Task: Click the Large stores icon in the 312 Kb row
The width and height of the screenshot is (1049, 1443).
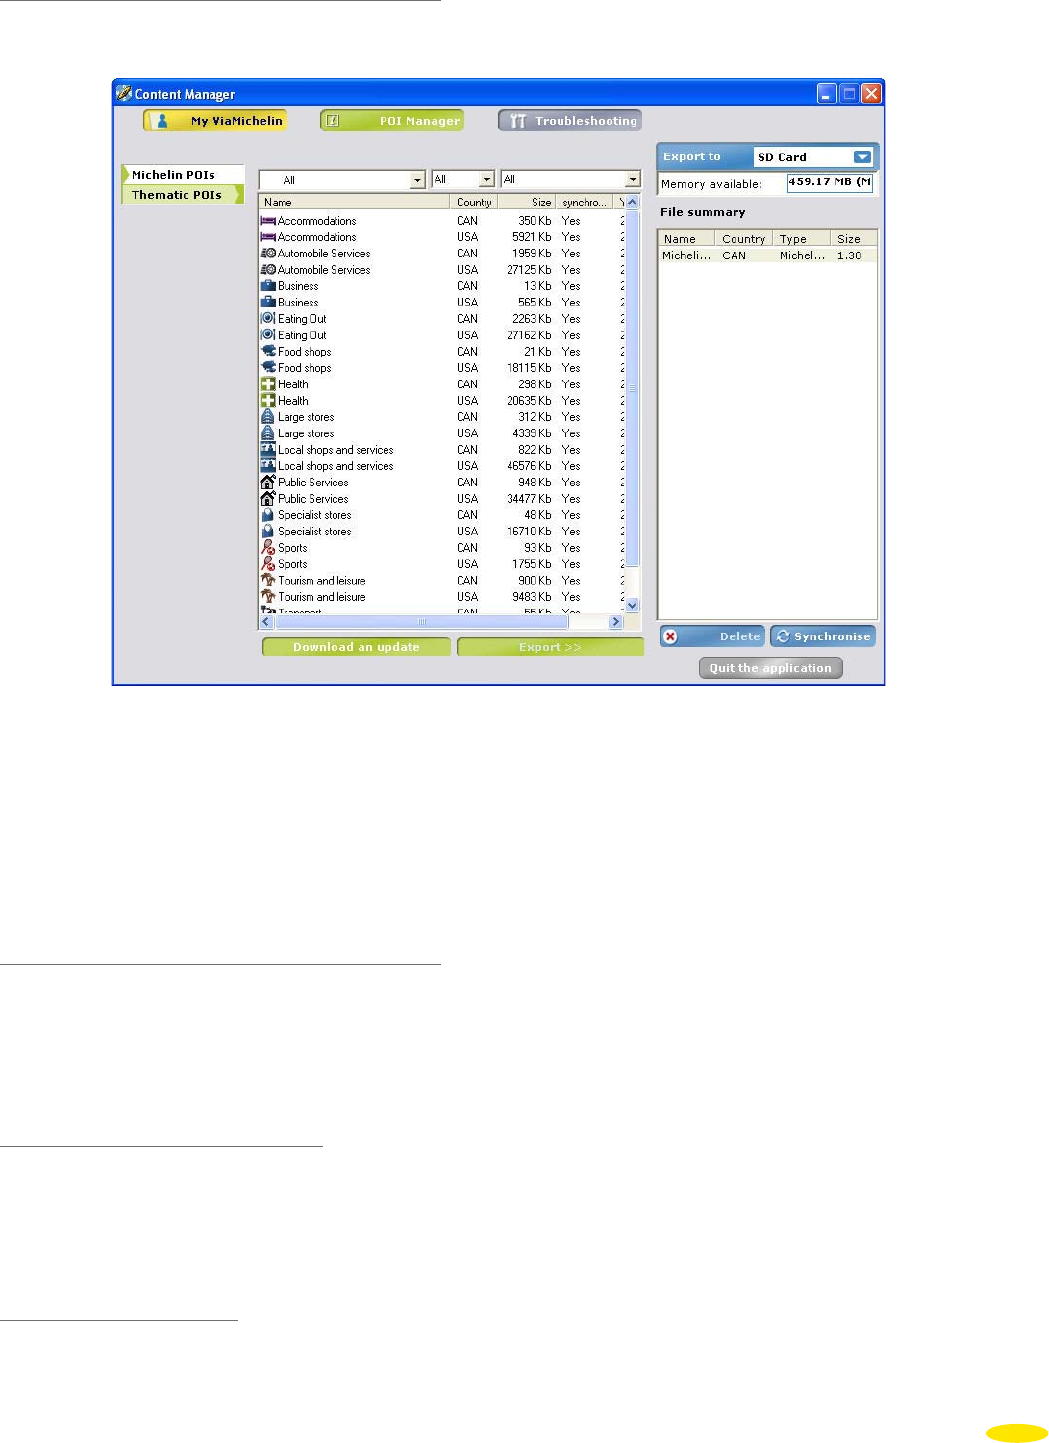Action: pyautogui.click(x=268, y=417)
